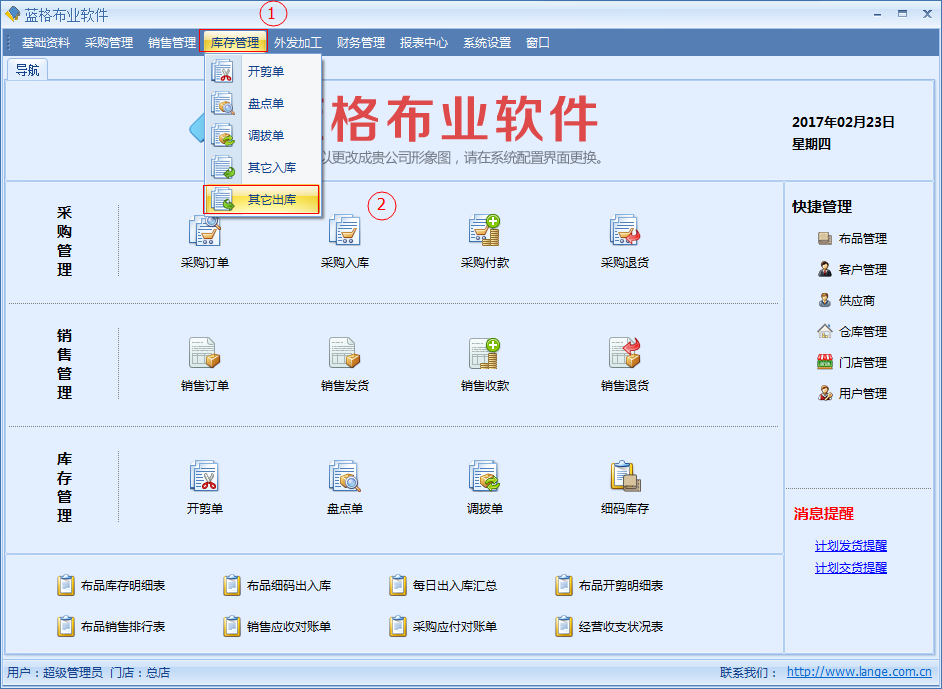The image size is (942, 689).
Task: Open 每日出入库汇总 report clipboard icon
Action: coord(397,585)
